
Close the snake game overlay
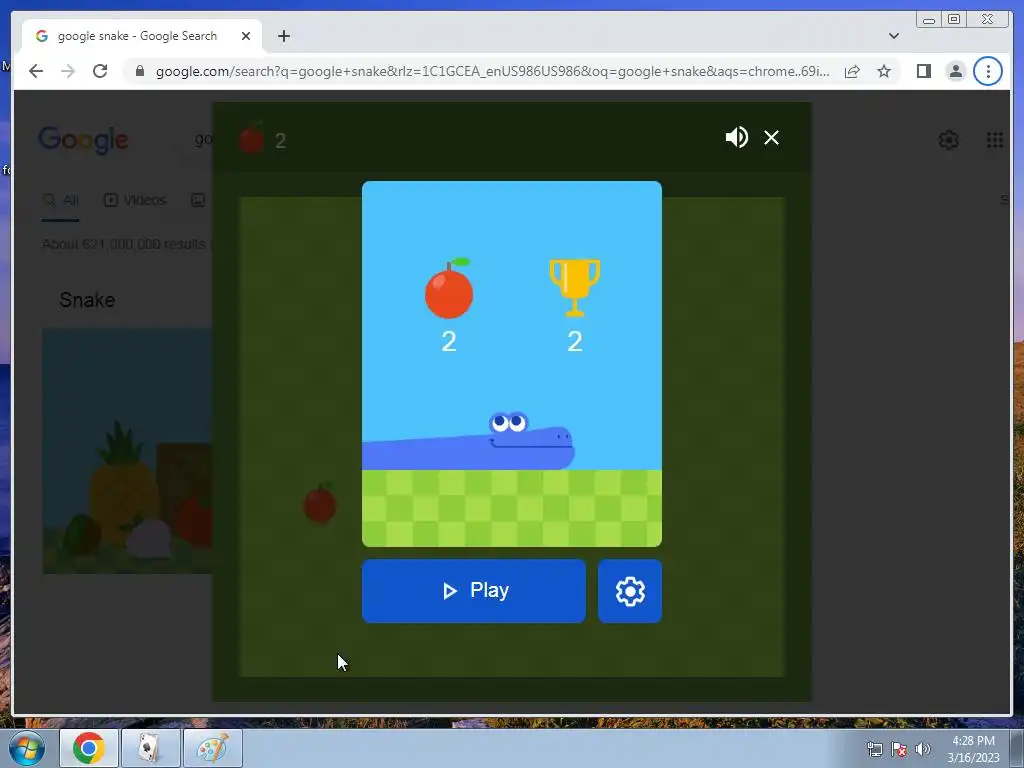coord(771,138)
